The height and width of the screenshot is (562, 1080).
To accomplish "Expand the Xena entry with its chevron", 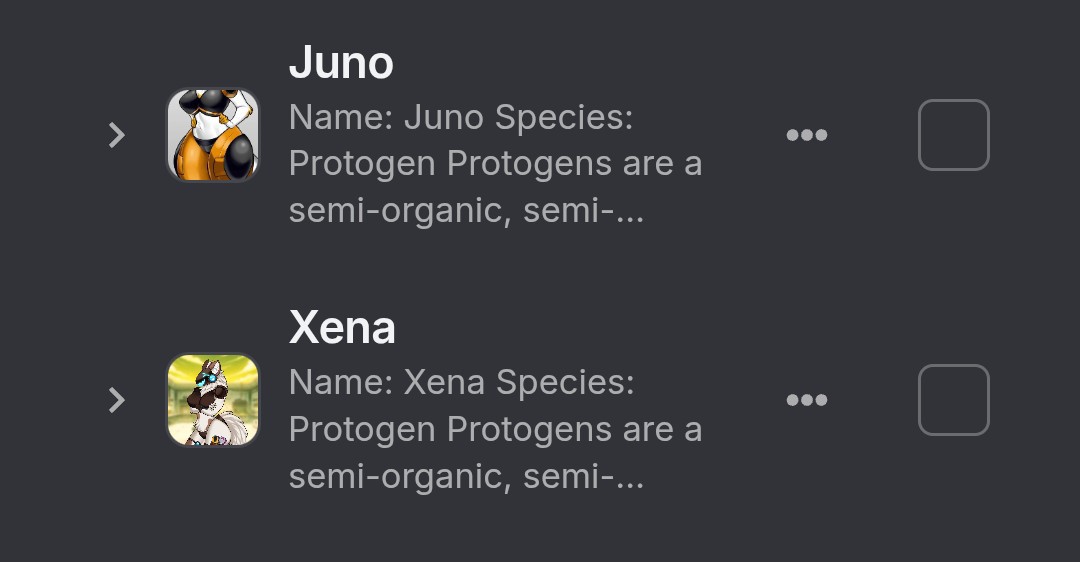I will pyautogui.click(x=117, y=400).
